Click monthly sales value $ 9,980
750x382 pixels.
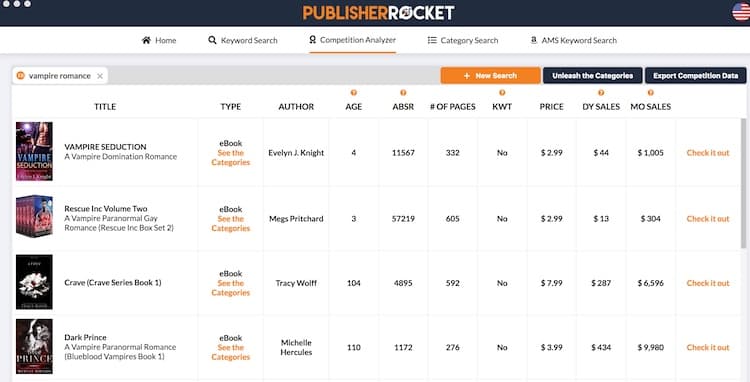point(651,348)
